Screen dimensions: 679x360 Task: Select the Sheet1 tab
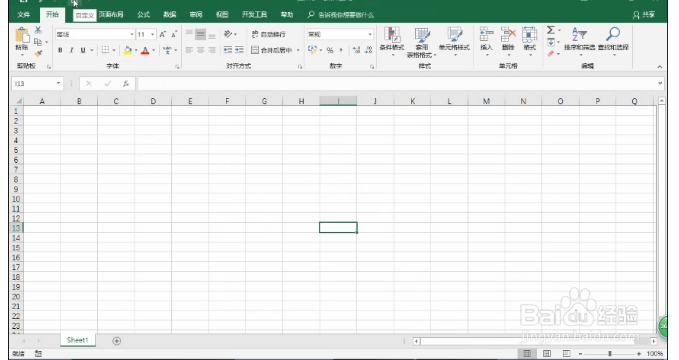(x=78, y=340)
